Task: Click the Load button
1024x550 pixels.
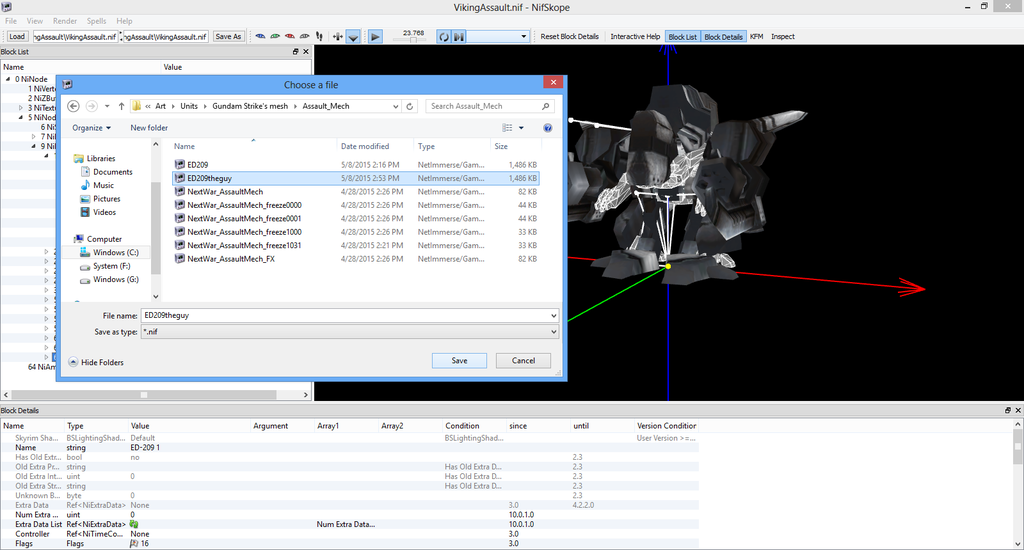Action: [x=17, y=37]
